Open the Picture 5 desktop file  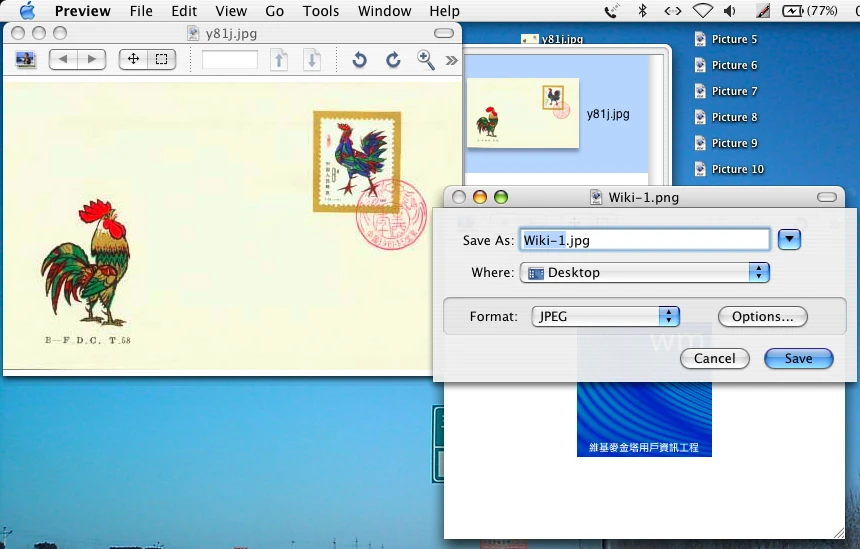click(x=727, y=39)
